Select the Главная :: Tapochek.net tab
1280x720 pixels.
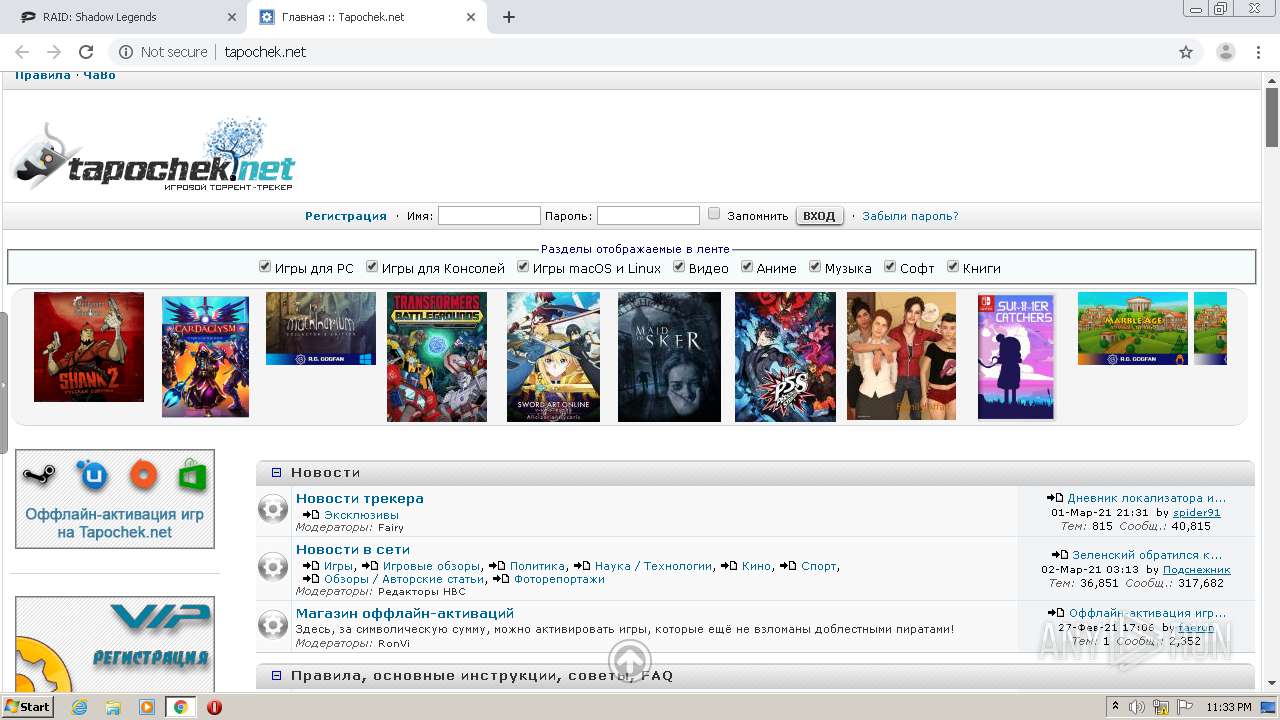pyautogui.click(x=368, y=17)
